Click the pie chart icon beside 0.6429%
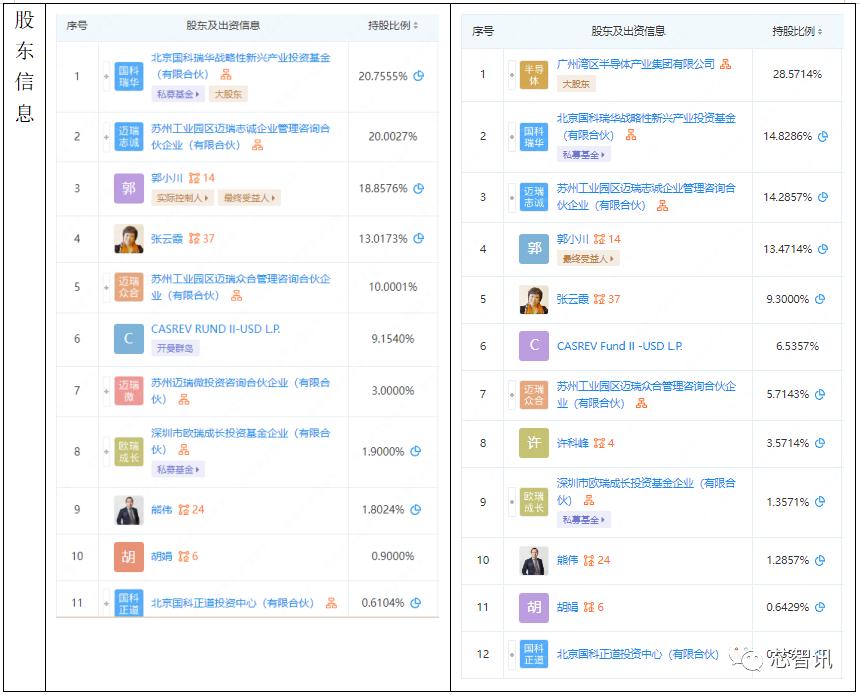 click(x=820, y=607)
